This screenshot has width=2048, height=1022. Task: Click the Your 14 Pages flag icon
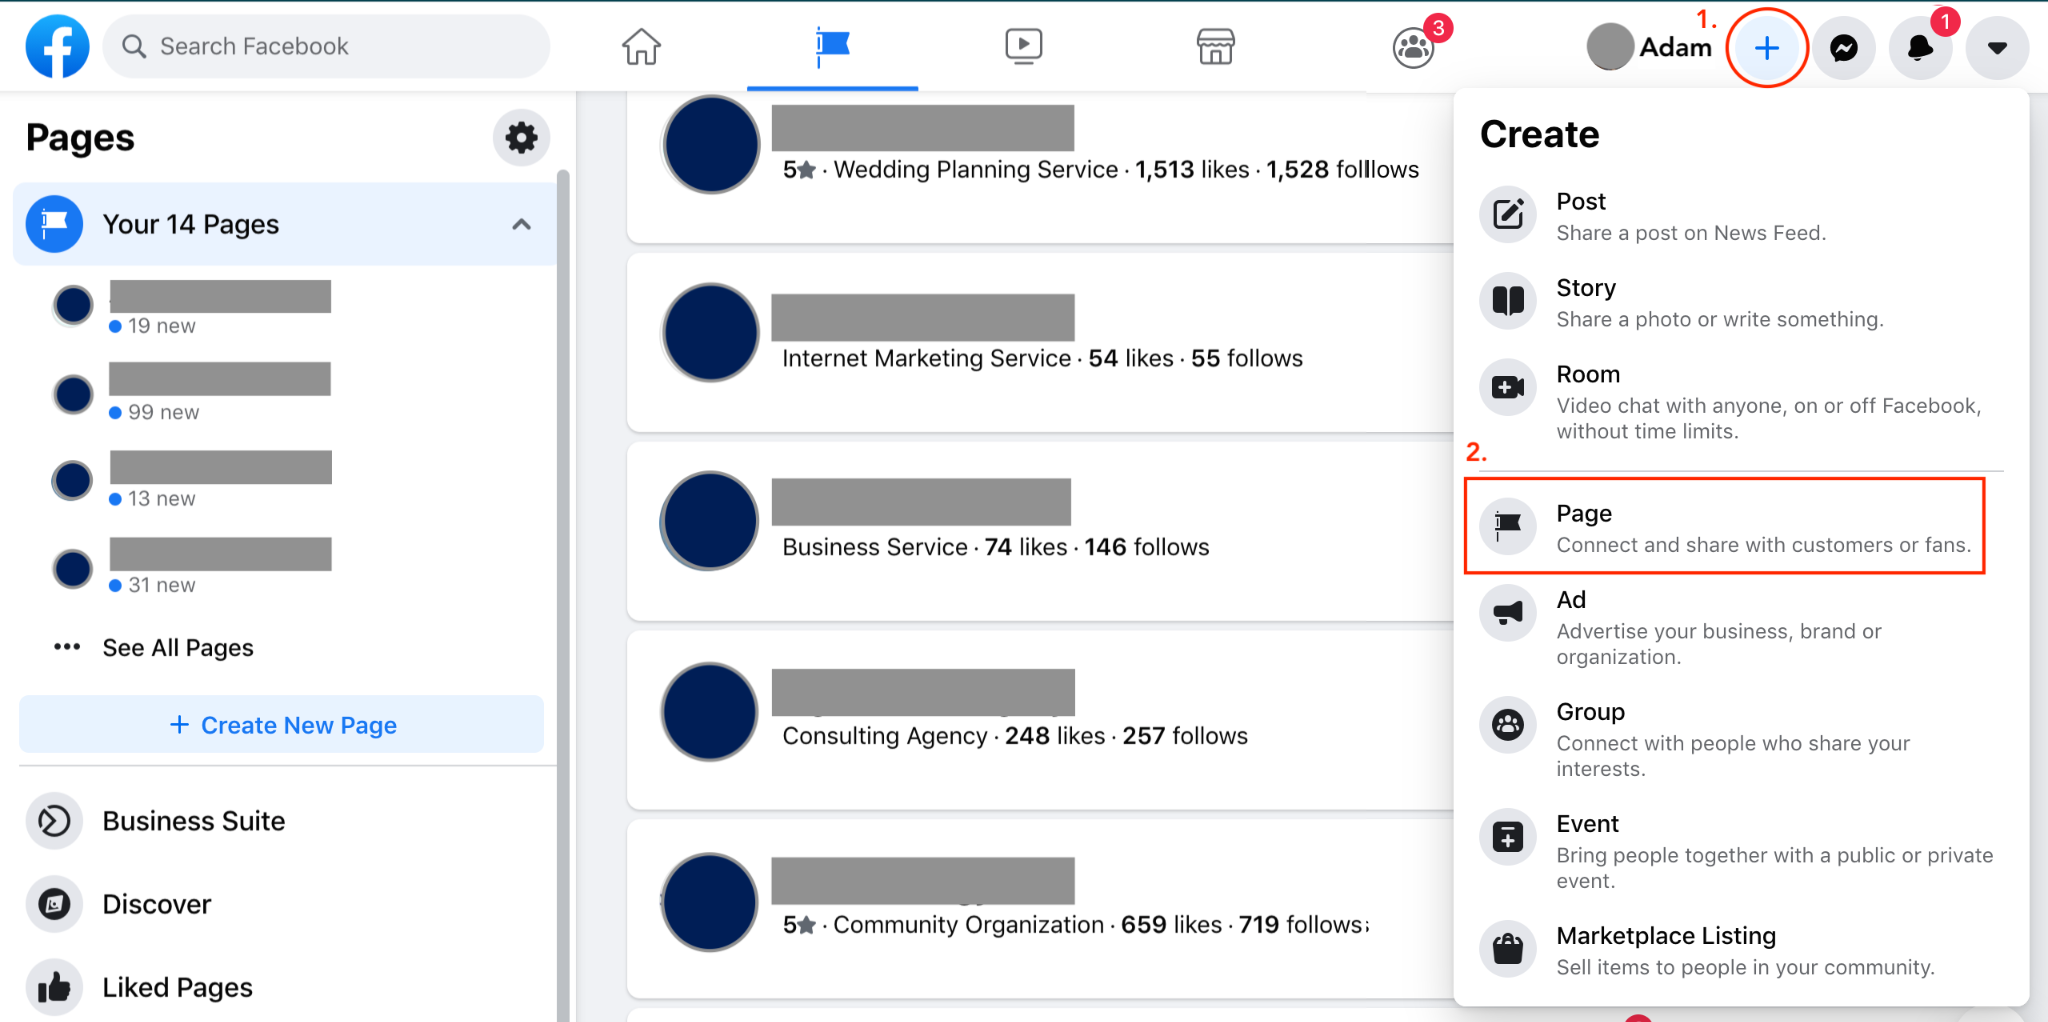[54, 224]
